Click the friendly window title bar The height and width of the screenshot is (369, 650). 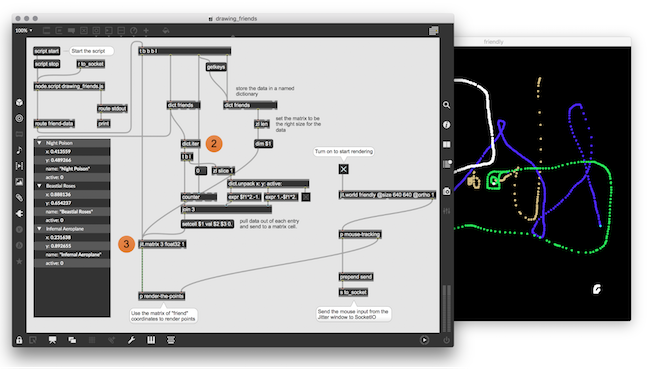pyautogui.click(x=542, y=41)
